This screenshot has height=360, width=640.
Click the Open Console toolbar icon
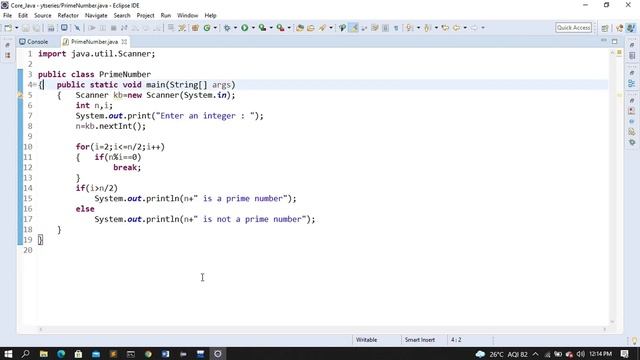click(x=64, y=28)
